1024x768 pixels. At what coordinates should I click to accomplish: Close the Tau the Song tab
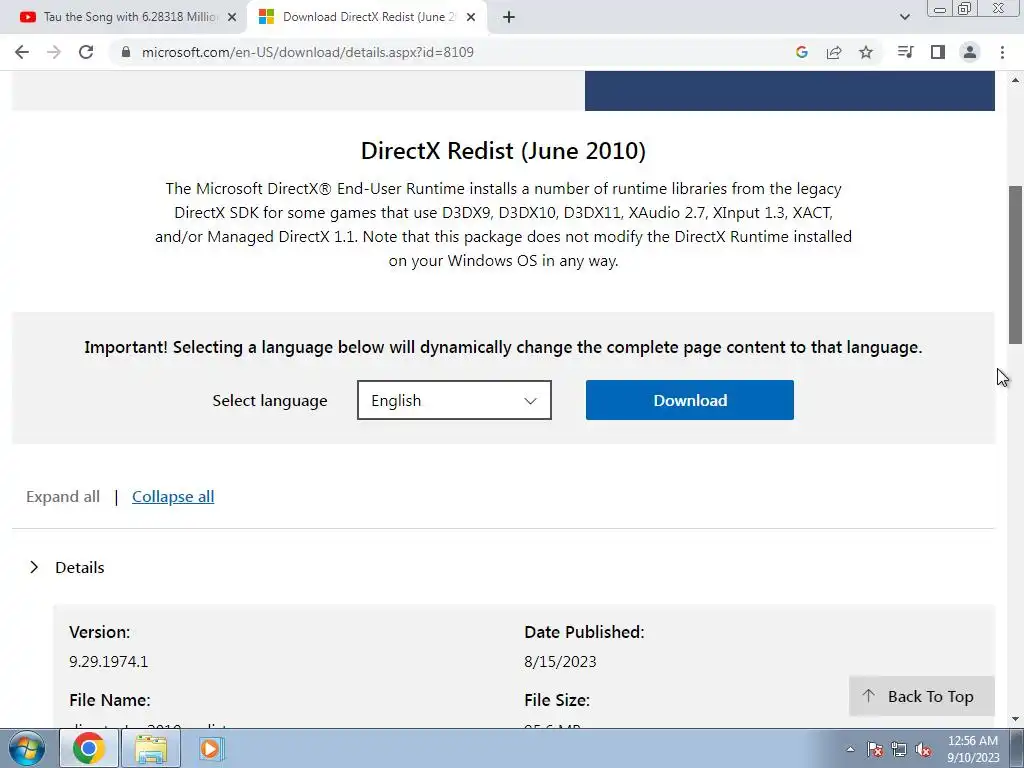click(x=232, y=17)
